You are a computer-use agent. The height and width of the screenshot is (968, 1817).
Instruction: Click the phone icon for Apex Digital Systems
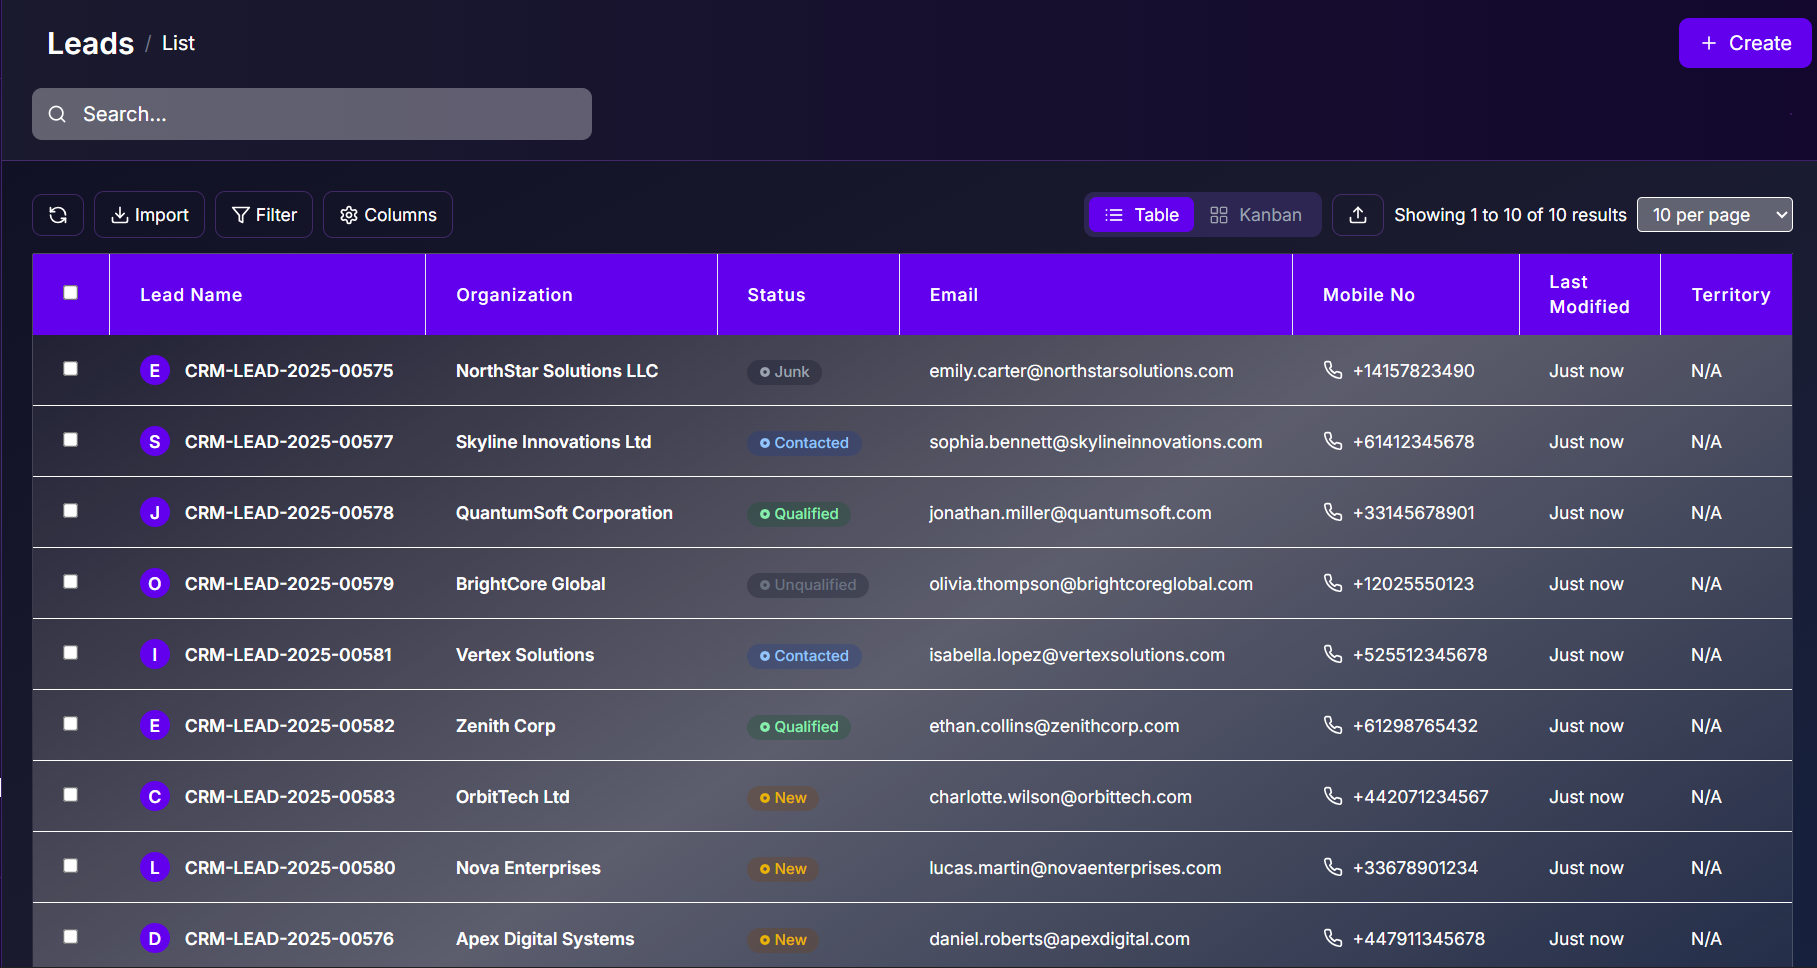(x=1333, y=938)
